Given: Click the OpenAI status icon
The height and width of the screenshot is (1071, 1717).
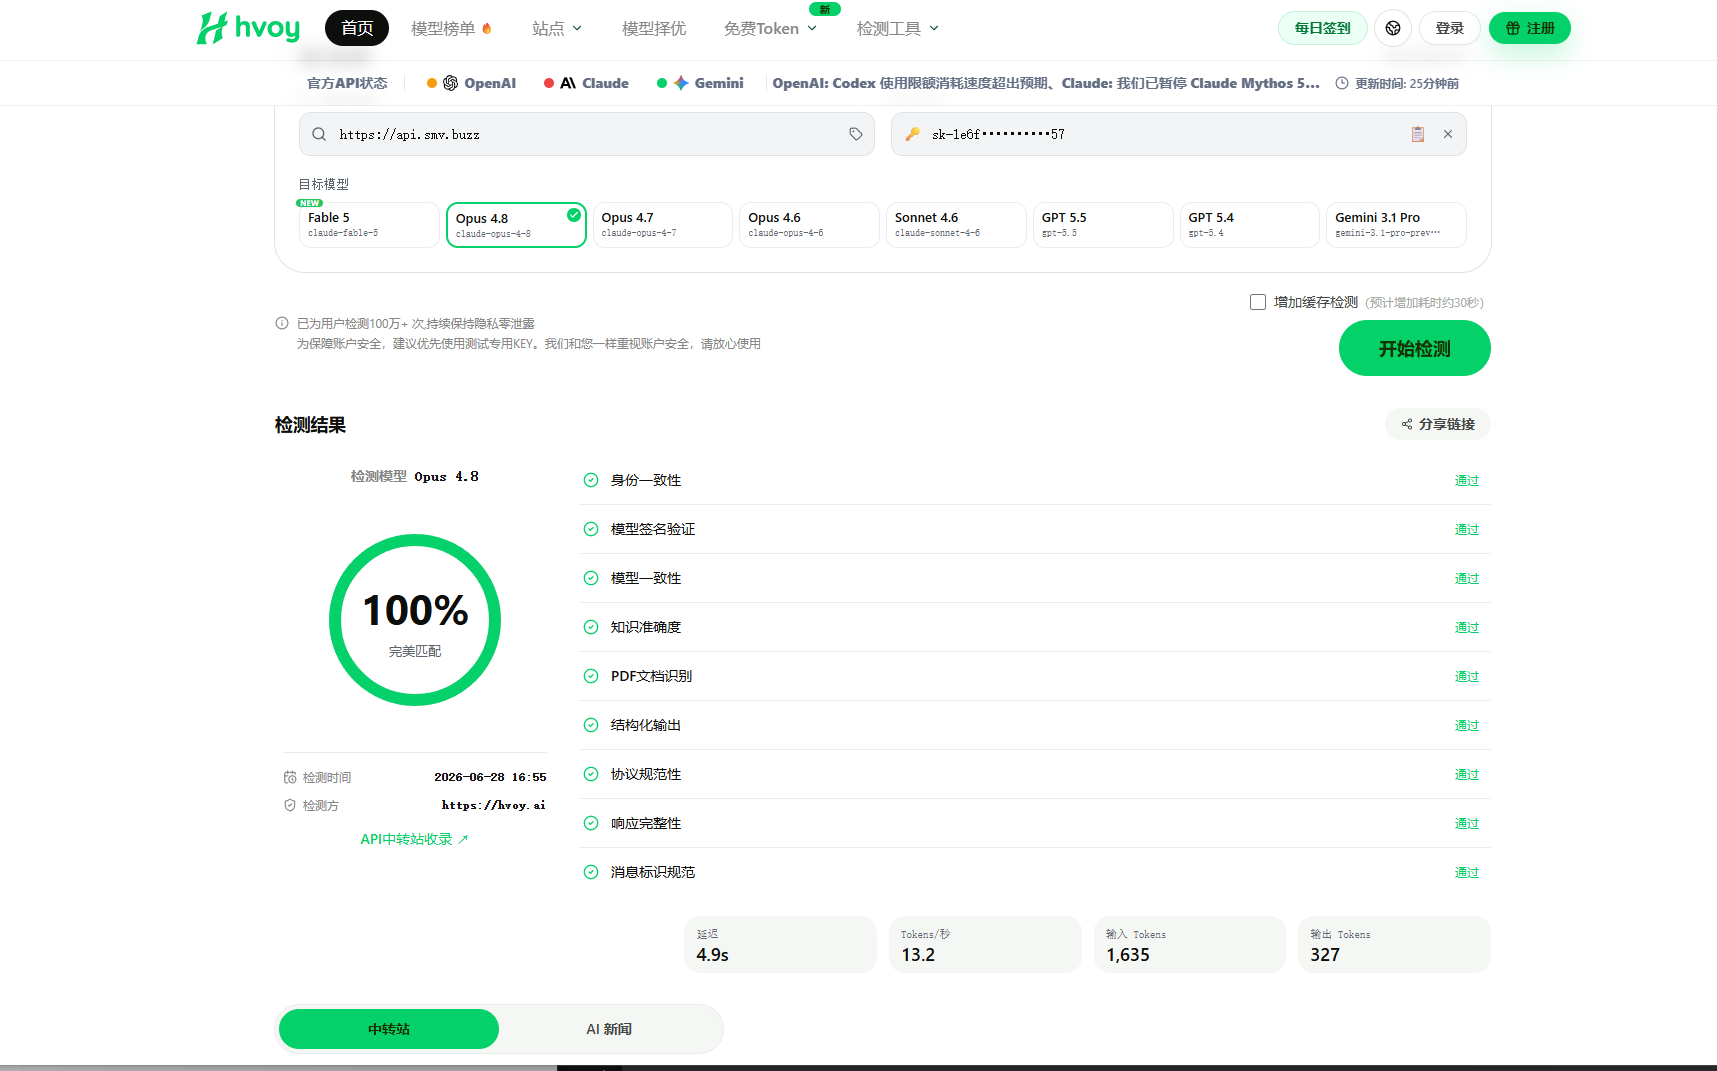Looking at the screenshot, I should (451, 83).
